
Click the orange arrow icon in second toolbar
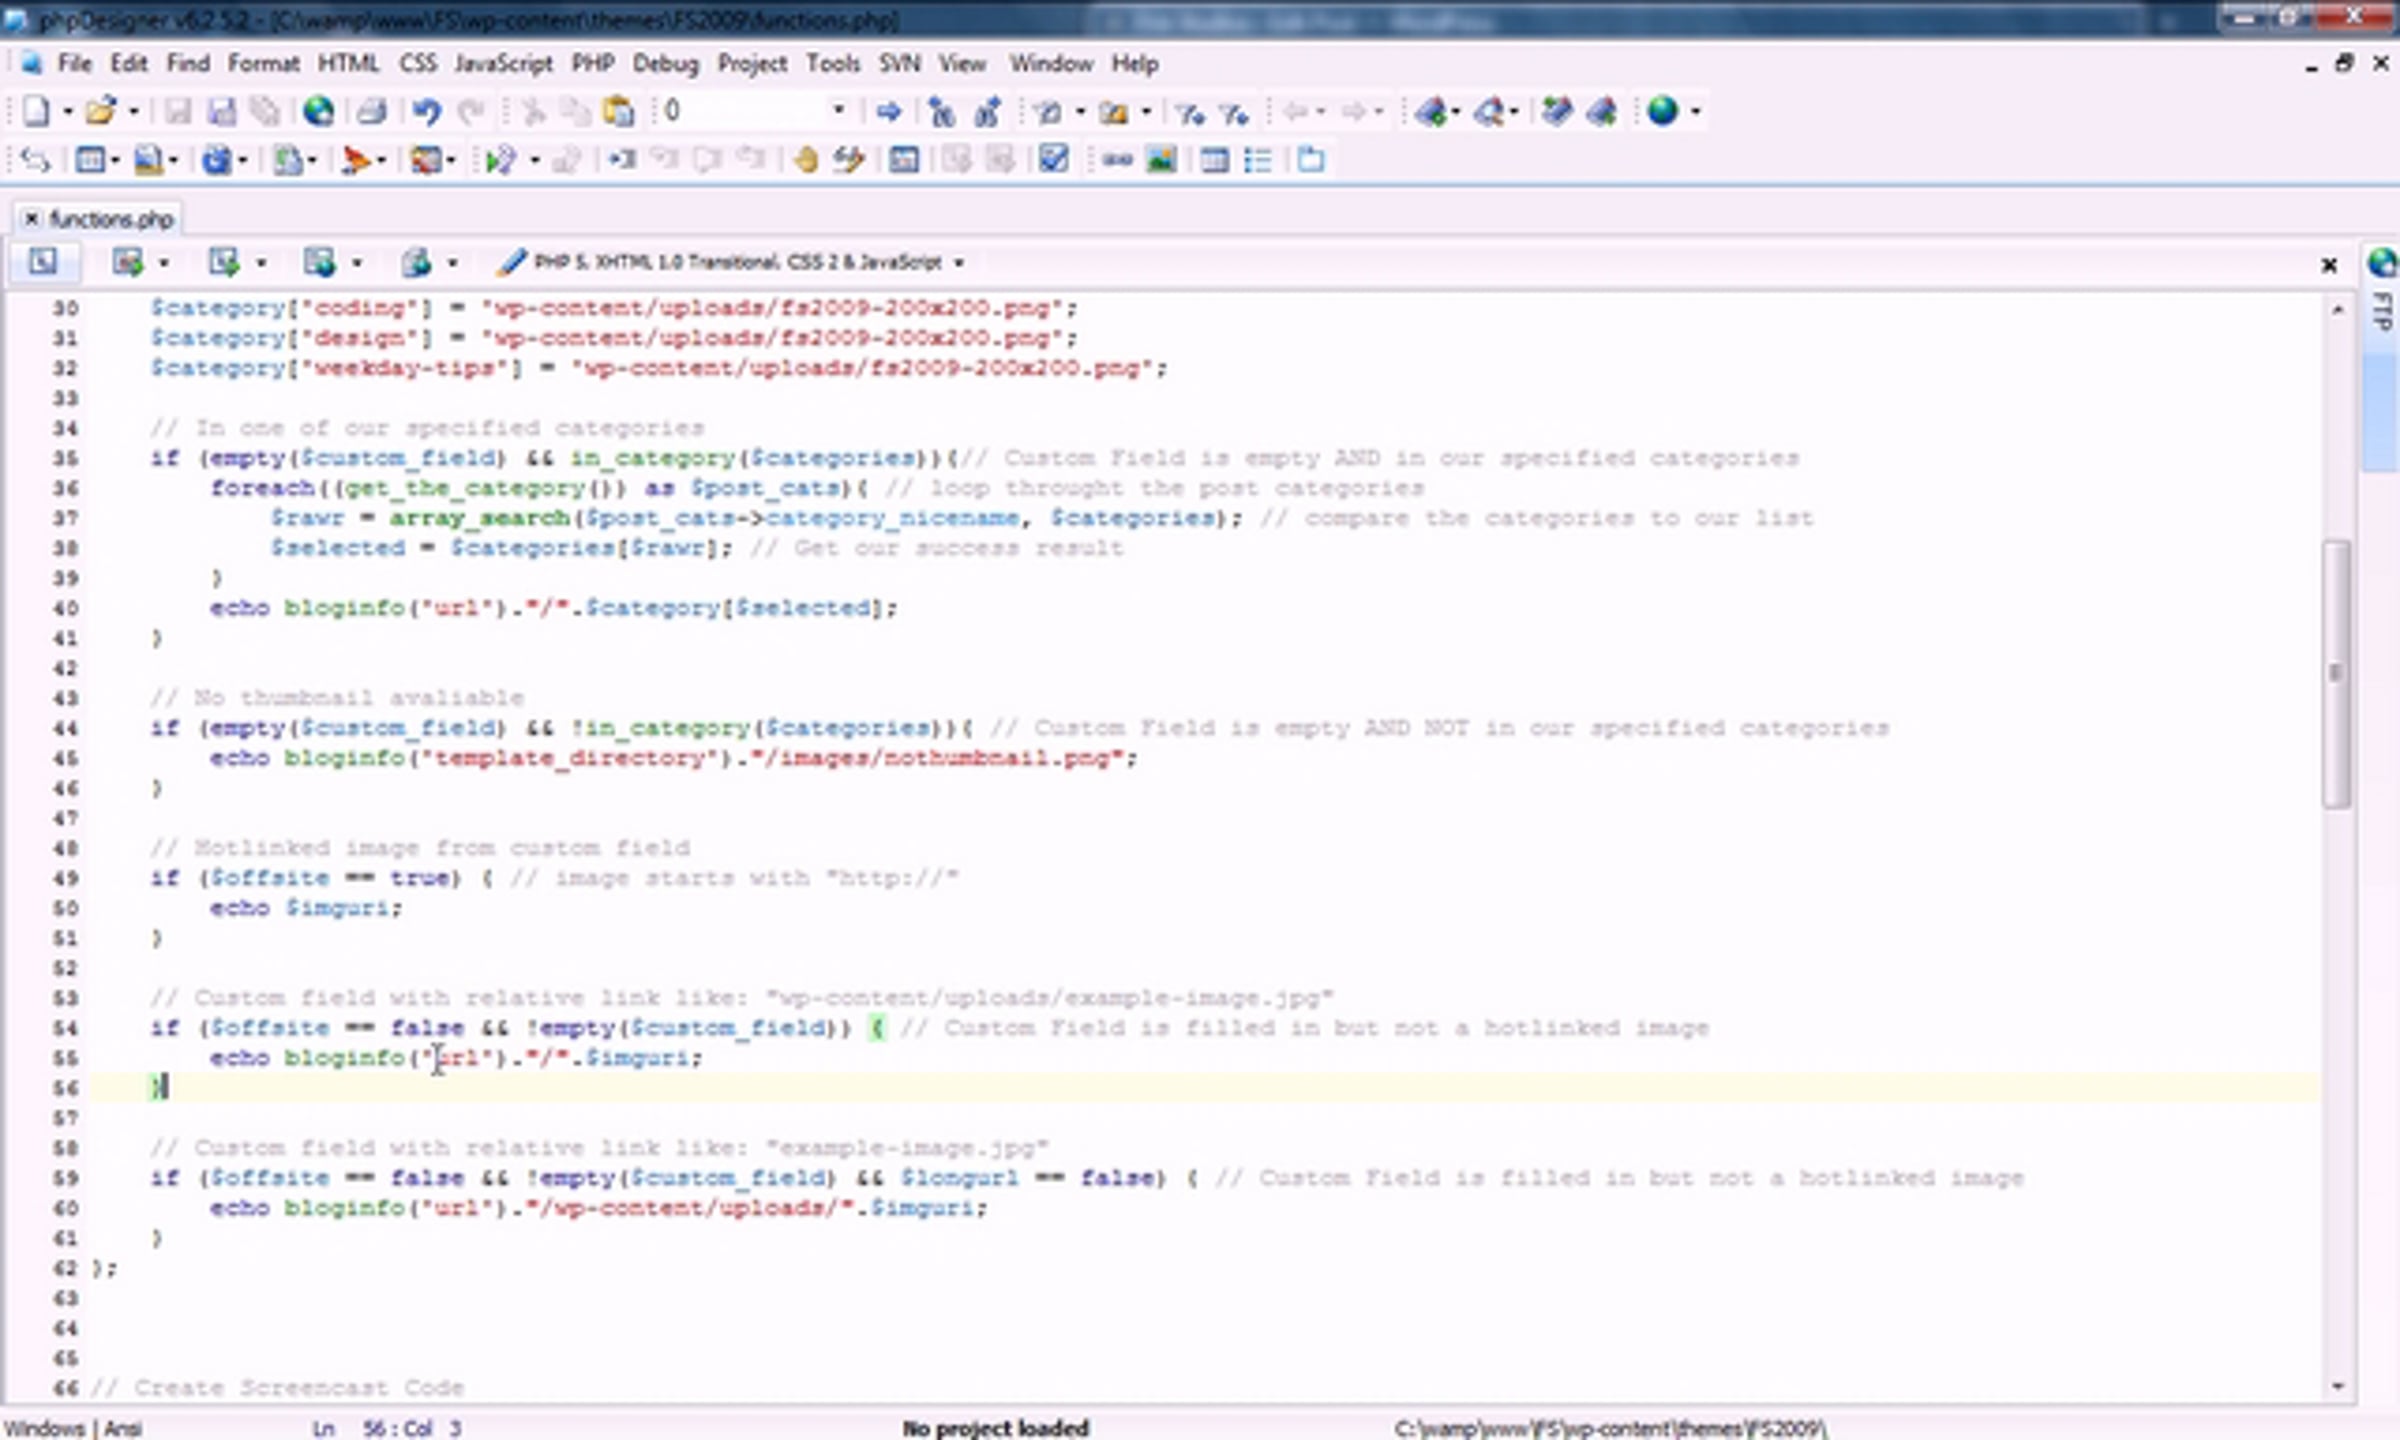coord(355,160)
